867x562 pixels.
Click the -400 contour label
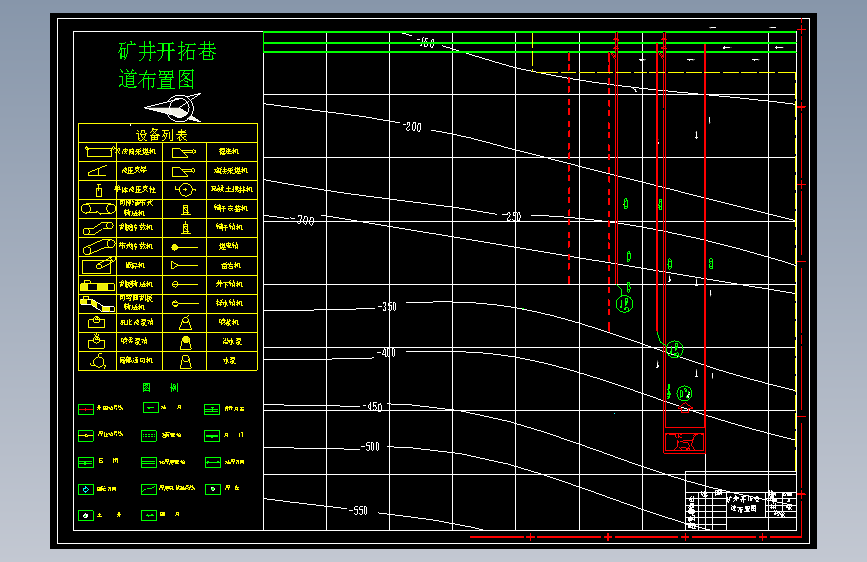pyautogui.click(x=386, y=352)
